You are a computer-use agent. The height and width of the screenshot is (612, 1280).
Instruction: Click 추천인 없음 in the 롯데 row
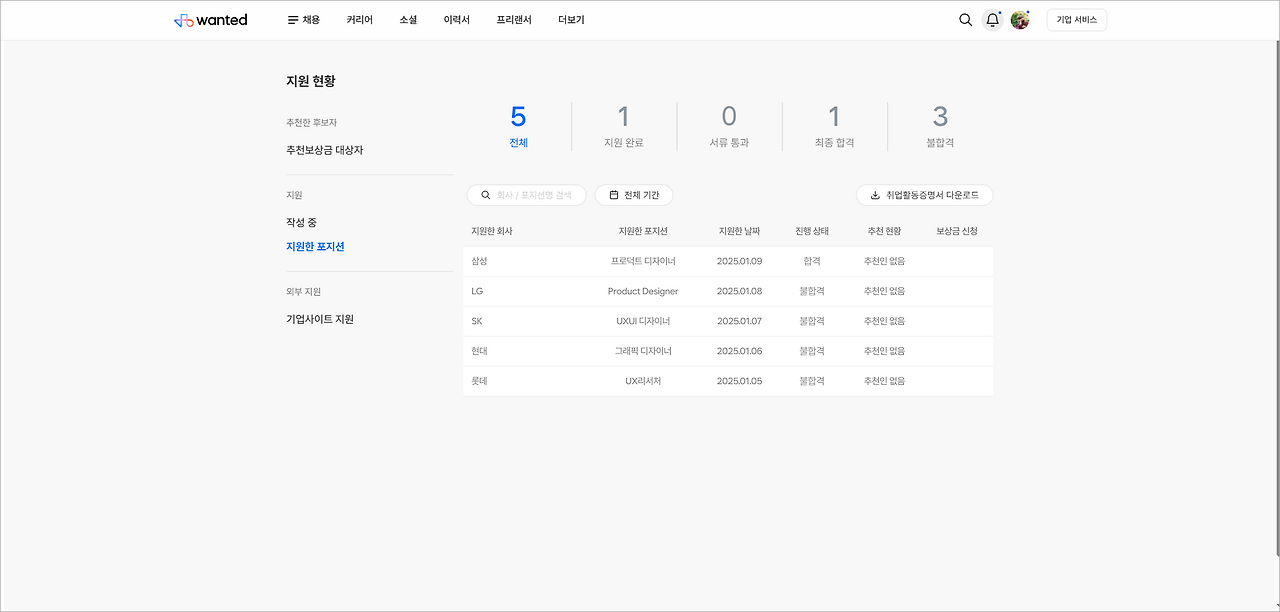(884, 381)
